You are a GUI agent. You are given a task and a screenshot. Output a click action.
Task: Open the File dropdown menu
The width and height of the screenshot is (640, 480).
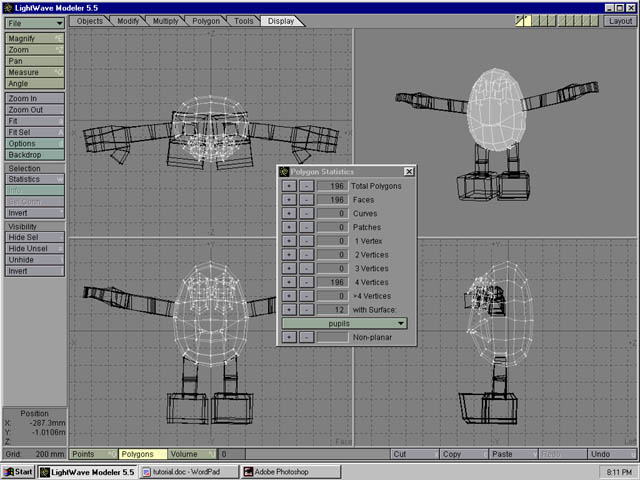[34, 23]
